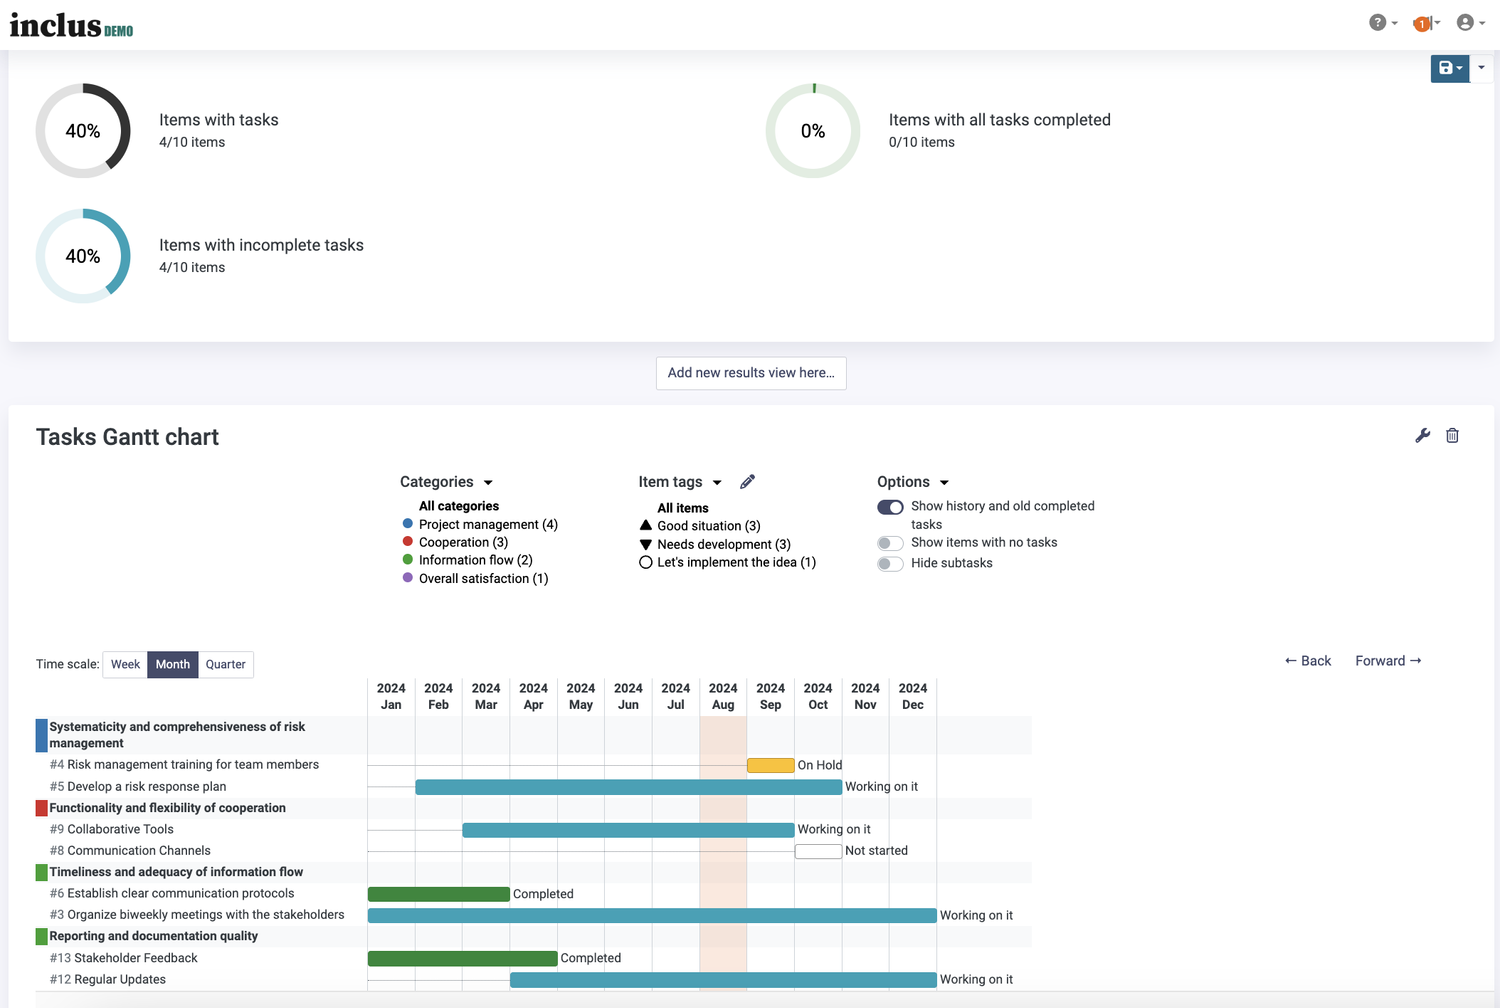1500x1008 pixels.
Task: Click Add new results view here
Action: [751, 373]
